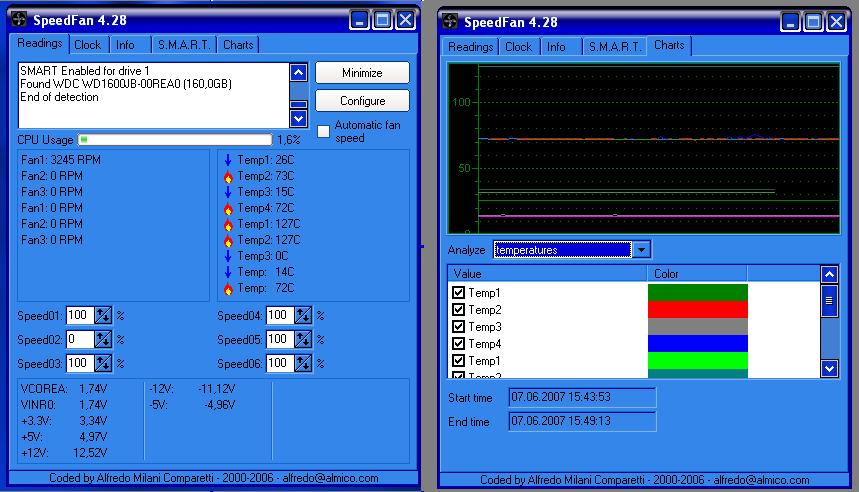Uncheck Temp4 in chart value list
Image resolution: width=859 pixels, height=492 pixels.
coord(459,344)
